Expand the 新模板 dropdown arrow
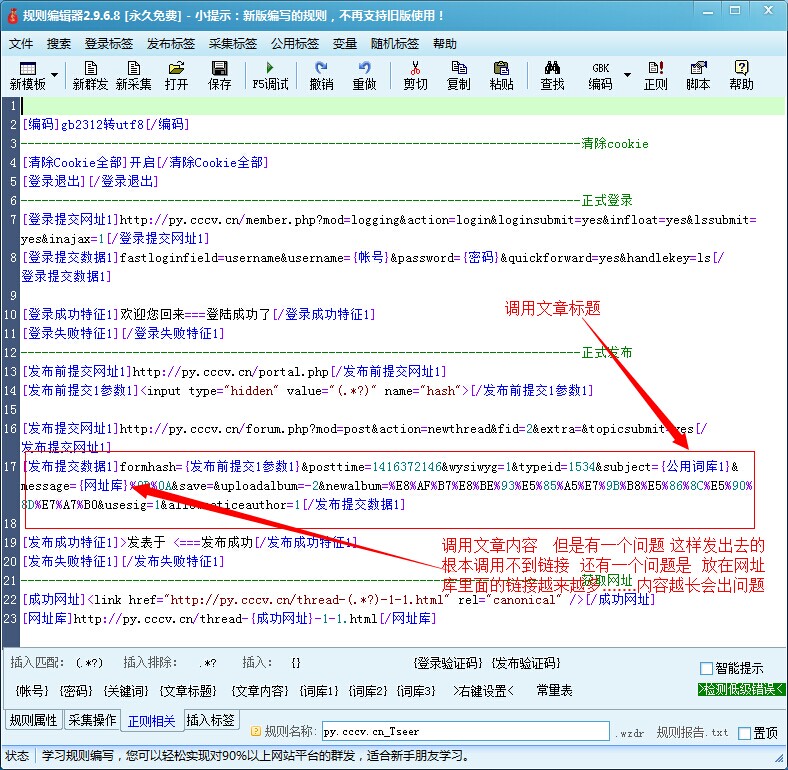The width and height of the screenshot is (788, 770). (x=54, y=75)
